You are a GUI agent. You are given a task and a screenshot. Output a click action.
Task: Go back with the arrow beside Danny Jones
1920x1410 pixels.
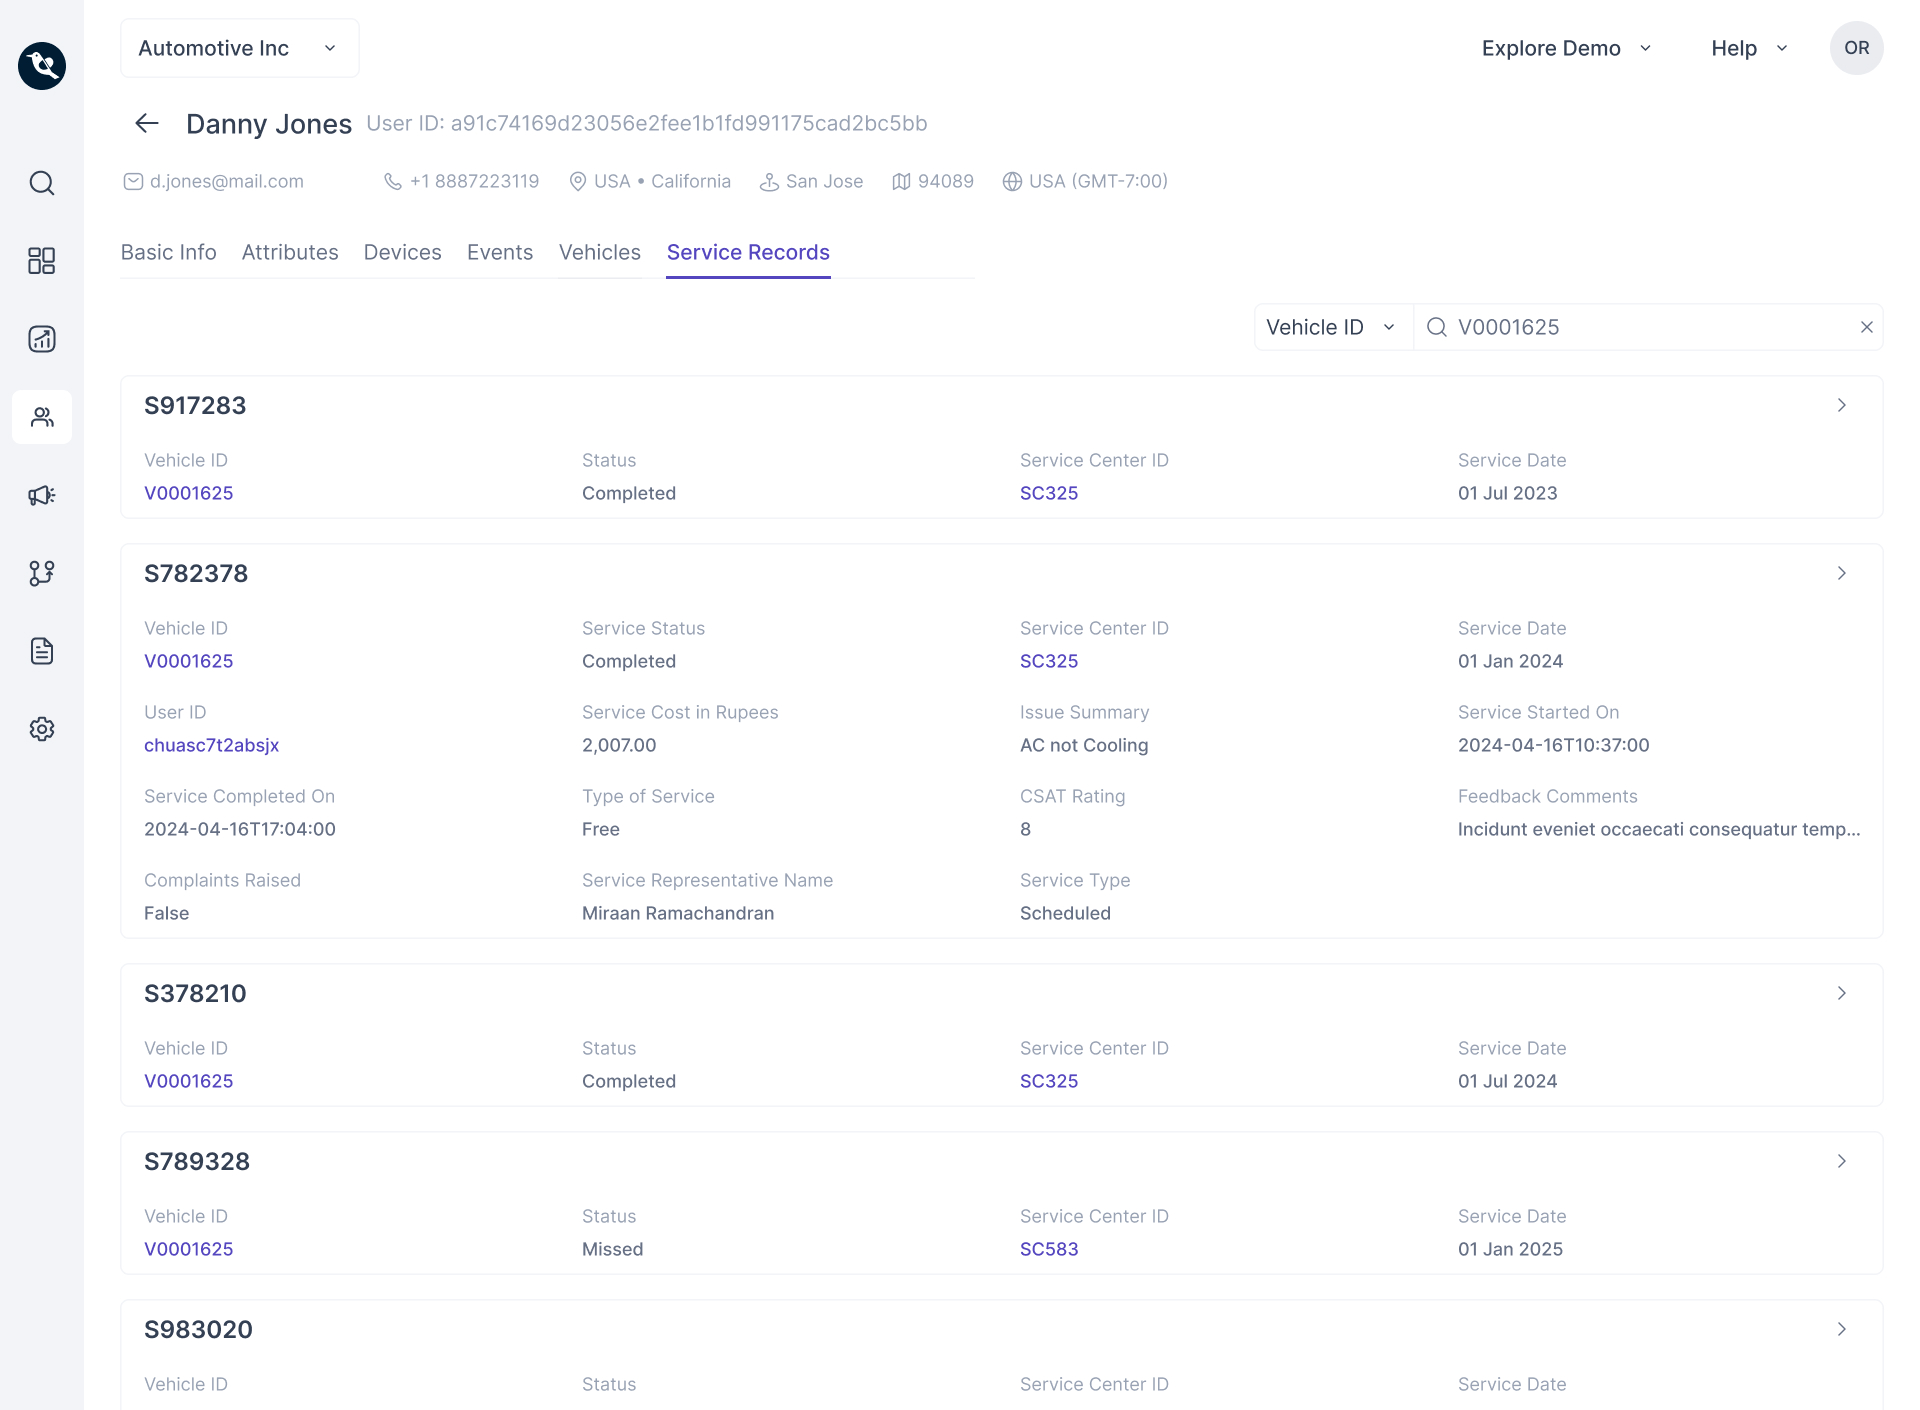point(147,123)
